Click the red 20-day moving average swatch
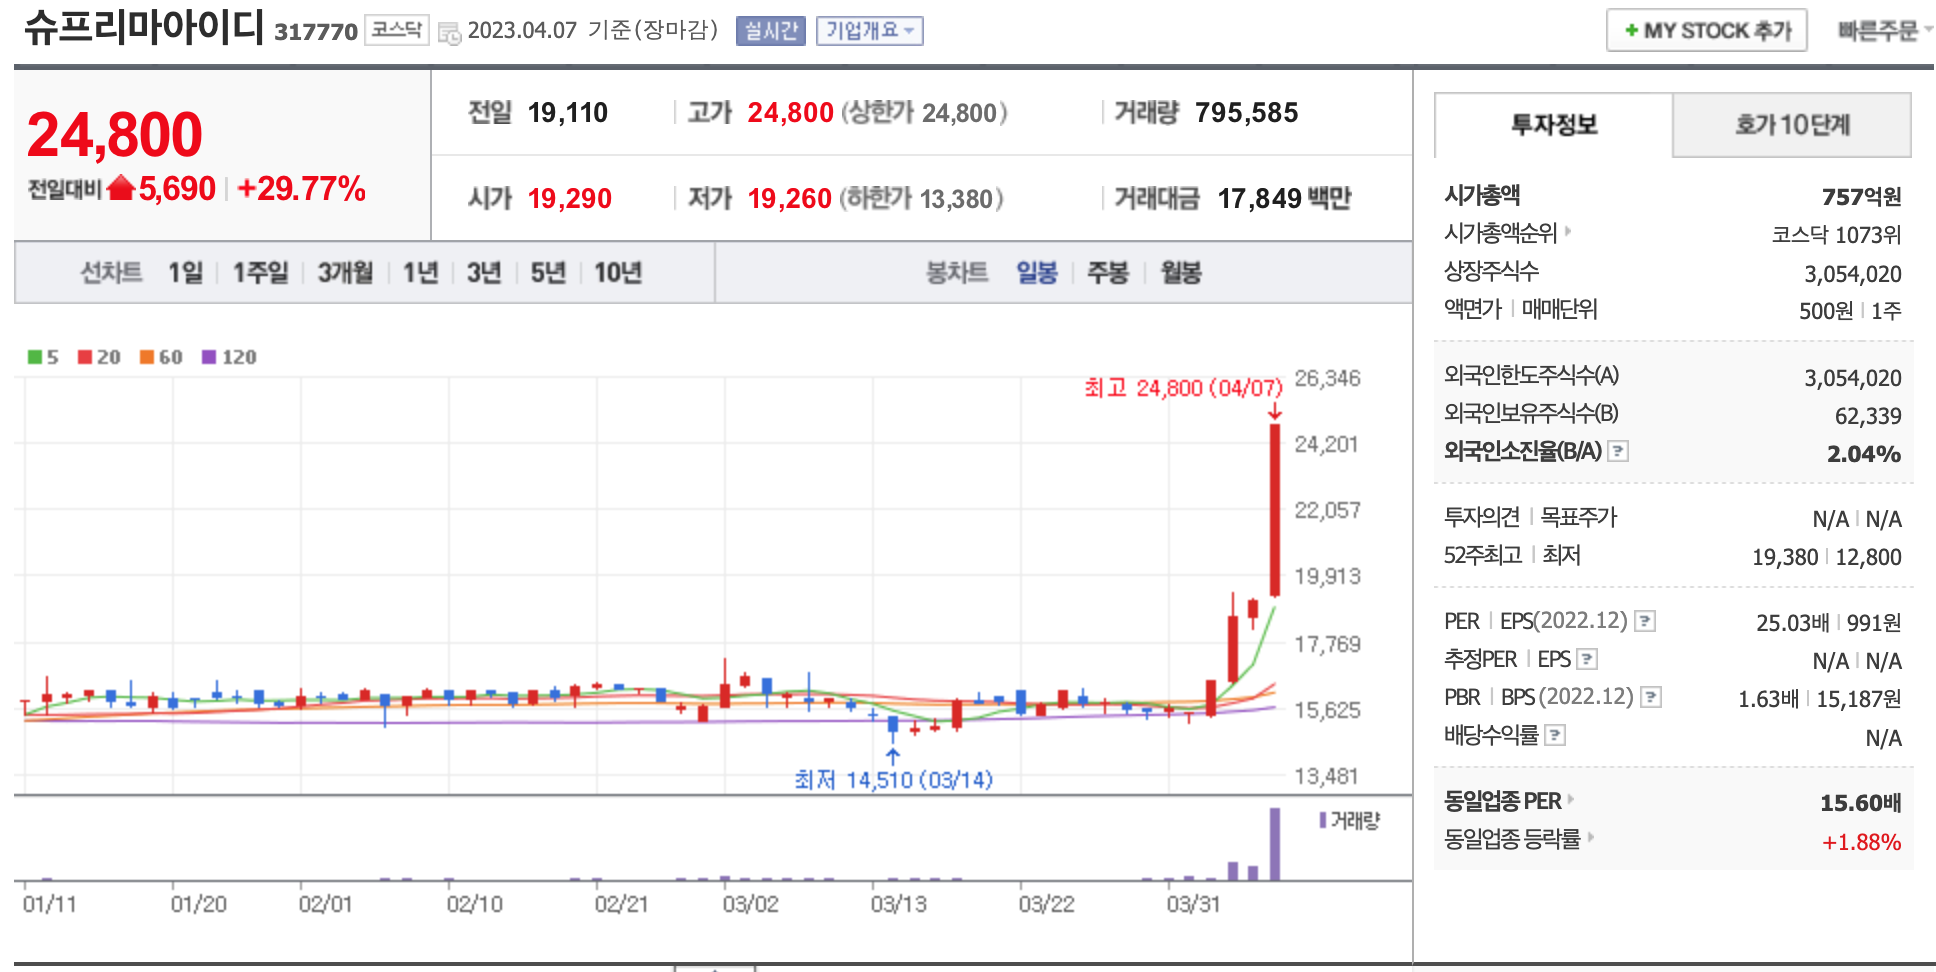Viewport: 1936px width, 972px height. pyautogui.click(x=85, y=357)
